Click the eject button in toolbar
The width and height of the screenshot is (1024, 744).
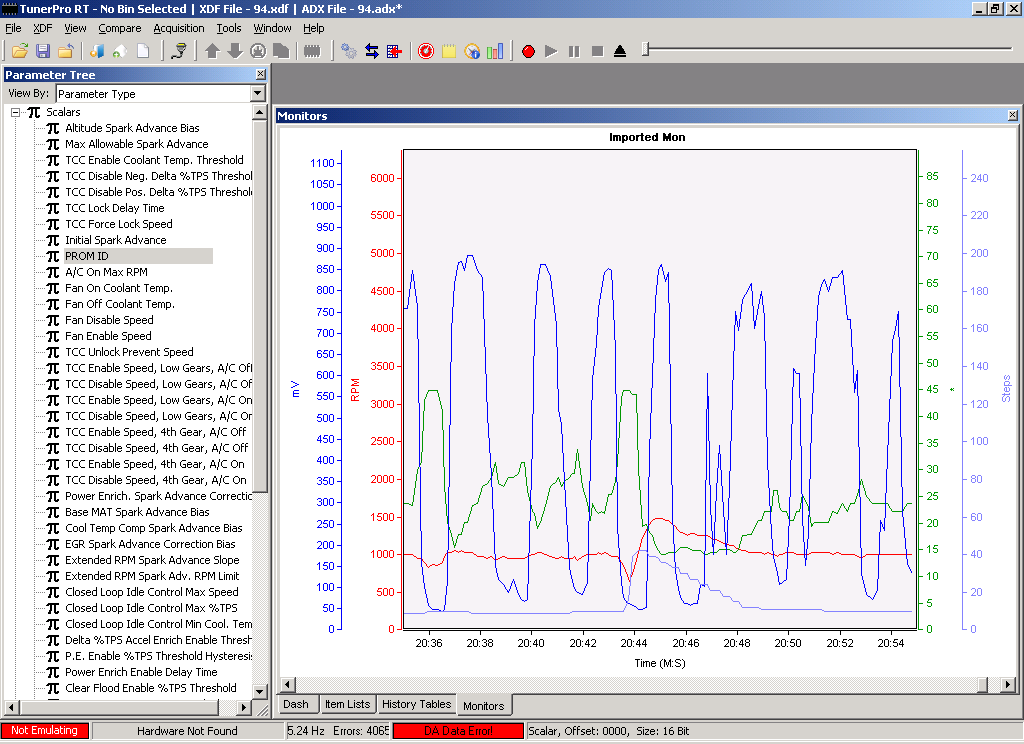point(620,51)
